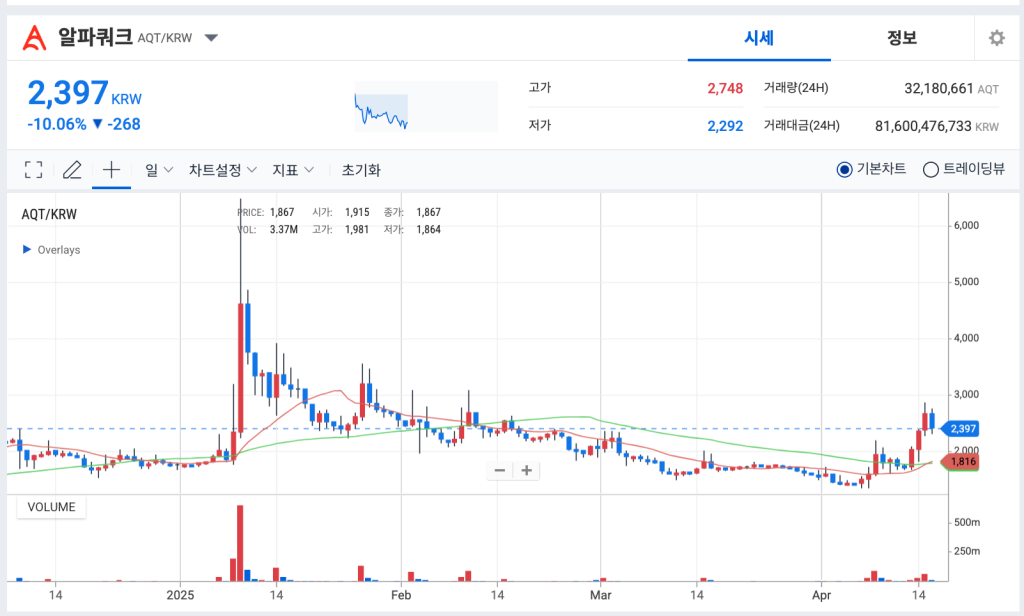1024x616 pixels.
Task: Click the 2,397 current price tag on axis
Action: pos(959,429)
